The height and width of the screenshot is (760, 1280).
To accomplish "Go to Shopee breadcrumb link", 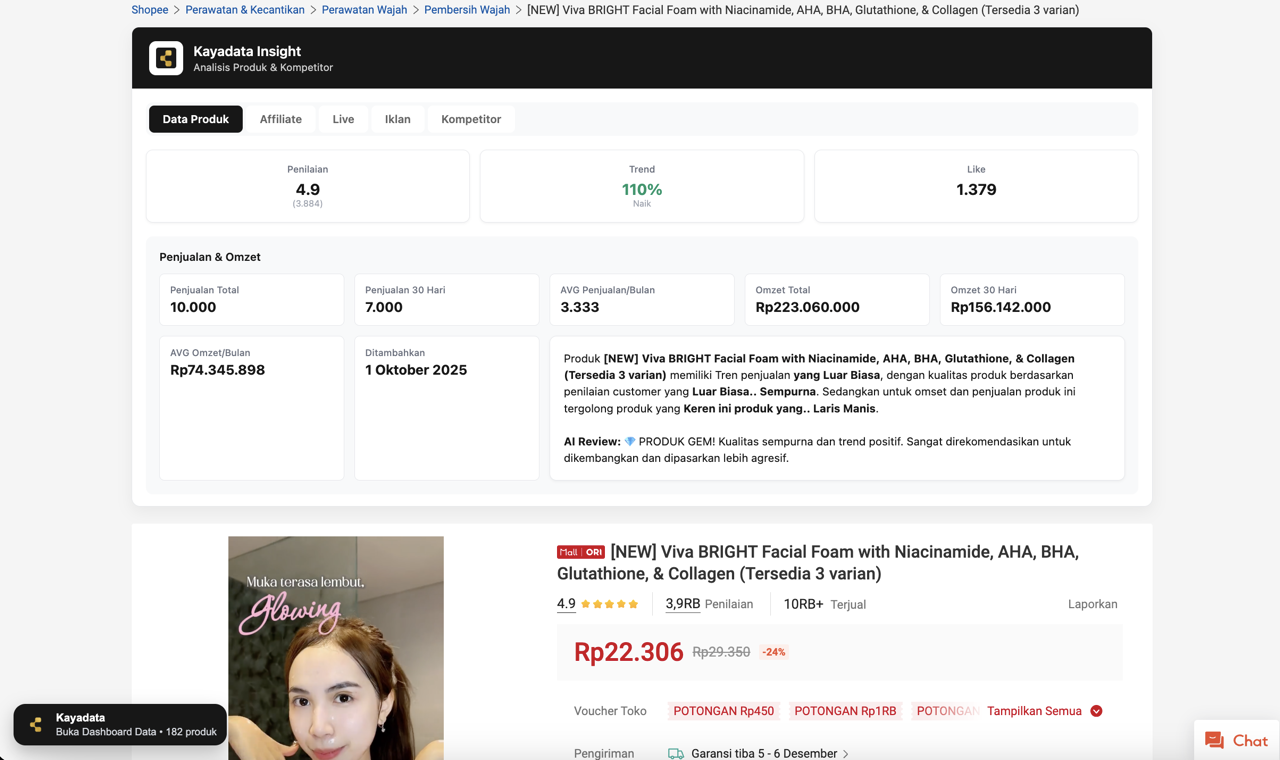I will pyautogui.click(x=150, y=10).
